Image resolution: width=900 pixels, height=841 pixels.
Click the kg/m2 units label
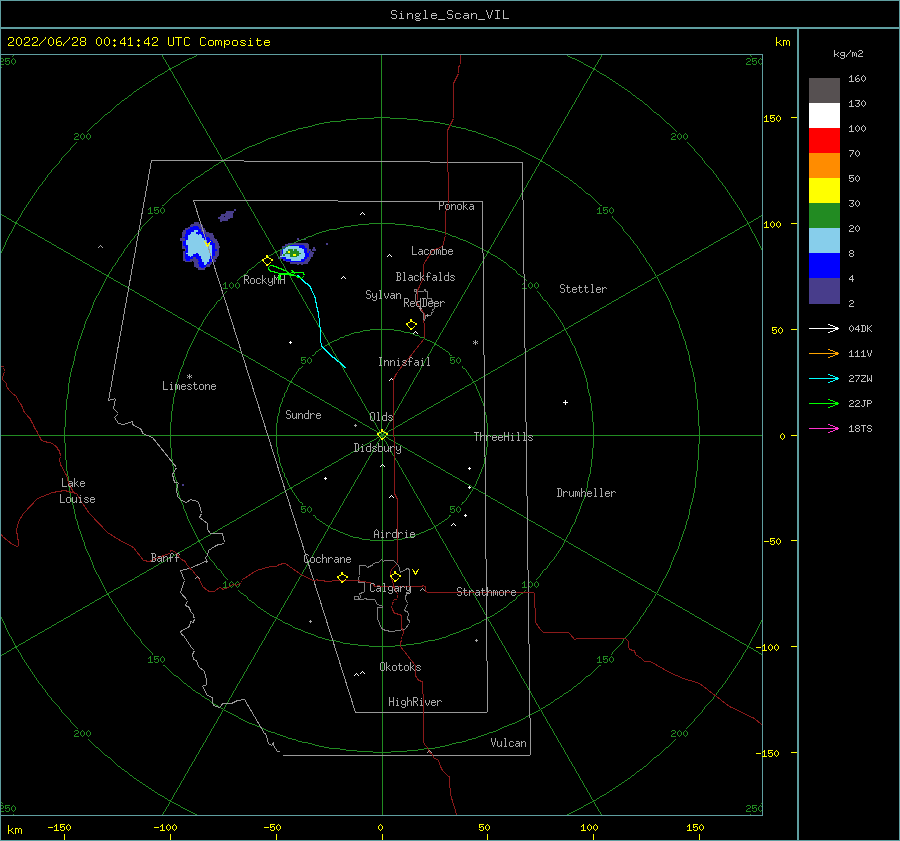coord(848,54)
